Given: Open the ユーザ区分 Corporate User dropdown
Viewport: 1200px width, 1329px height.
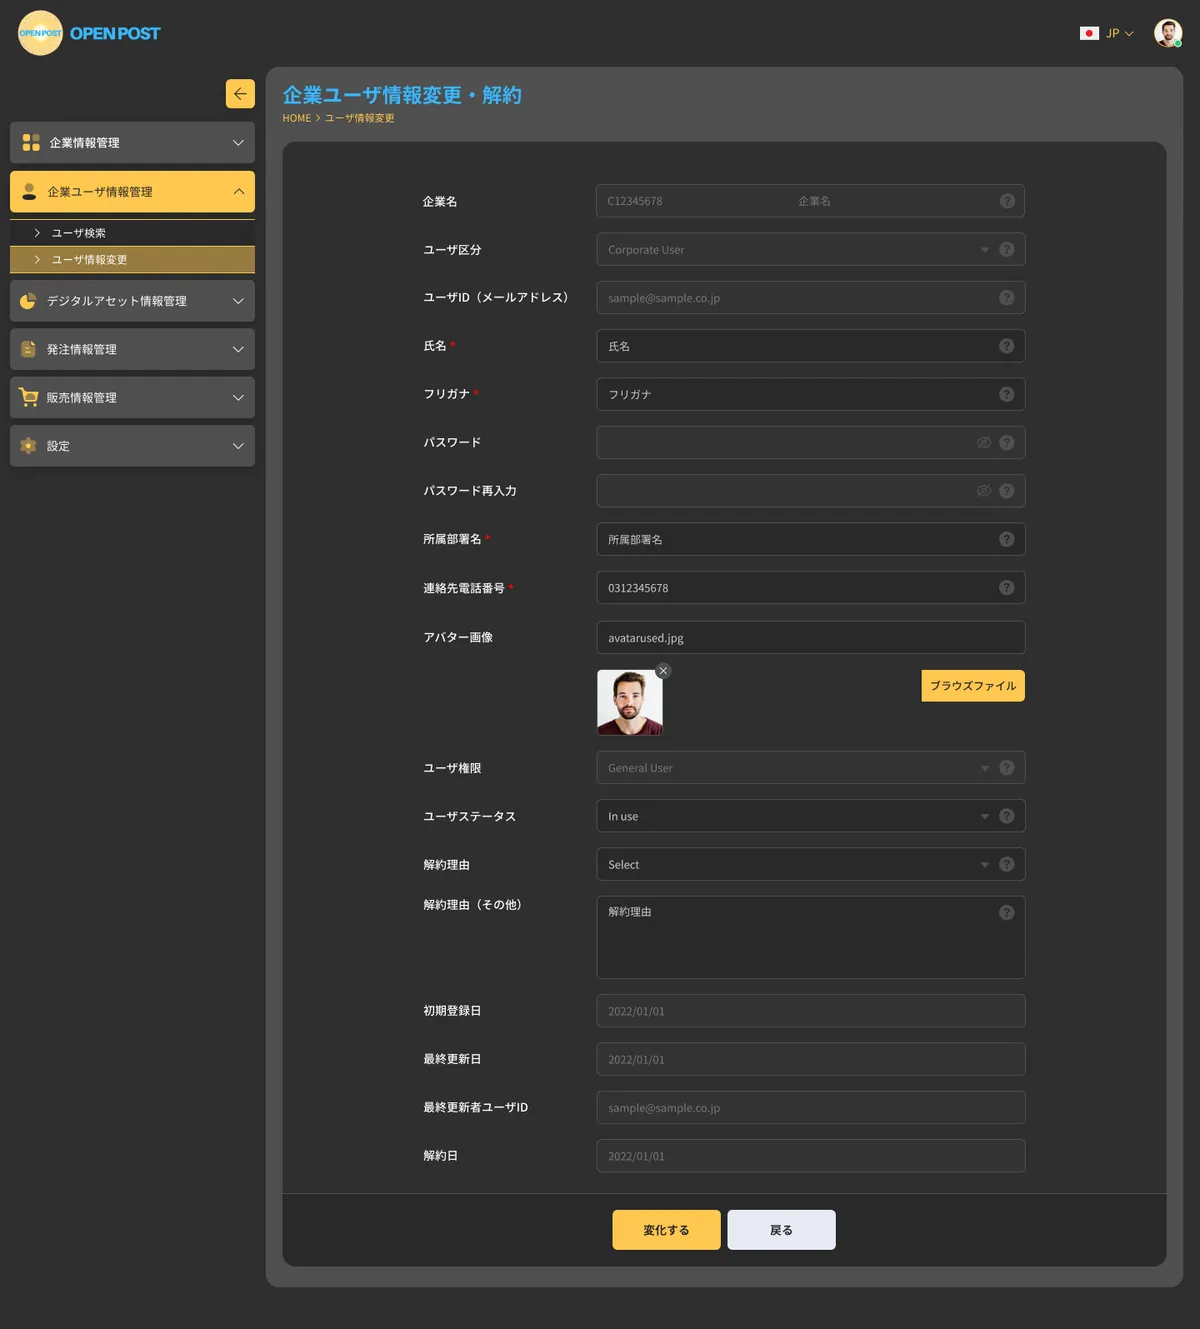Looking at the screenshot, I should click(811, 249).
